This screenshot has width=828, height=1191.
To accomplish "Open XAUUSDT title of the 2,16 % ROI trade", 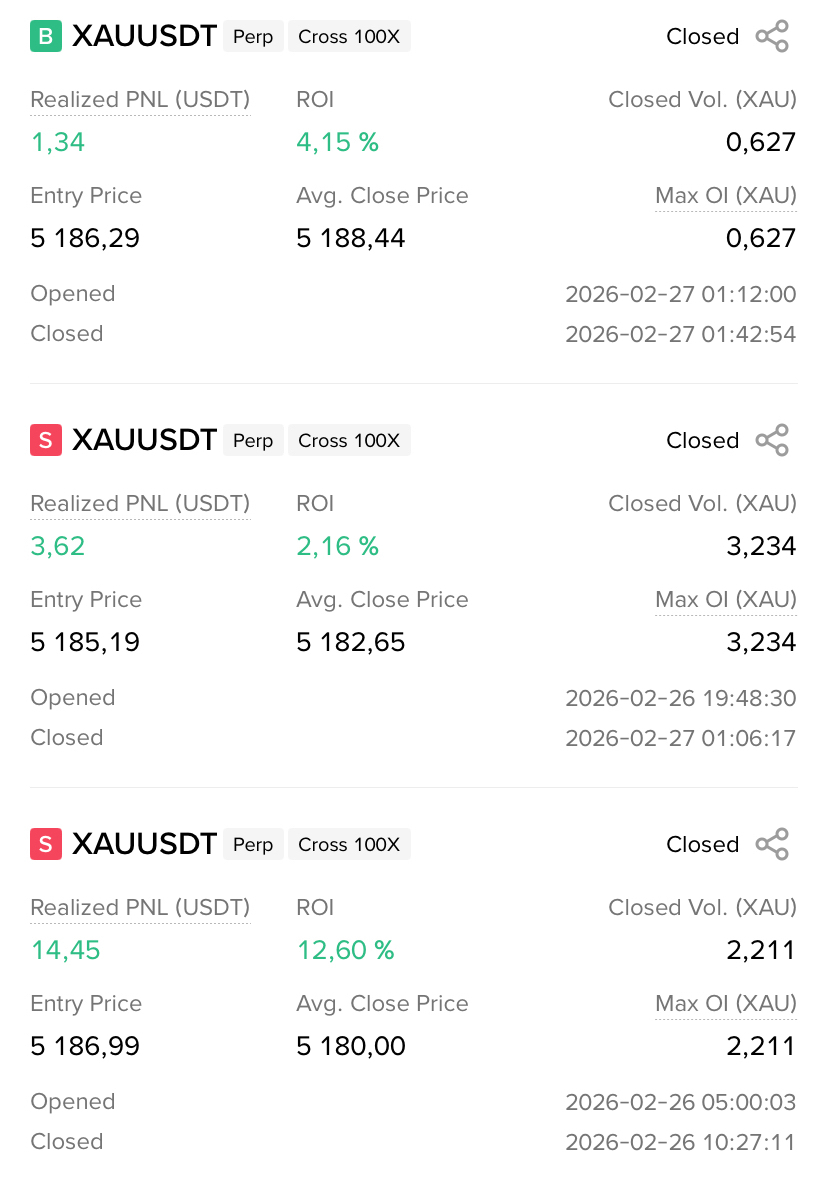I will (x=144, y=441).
